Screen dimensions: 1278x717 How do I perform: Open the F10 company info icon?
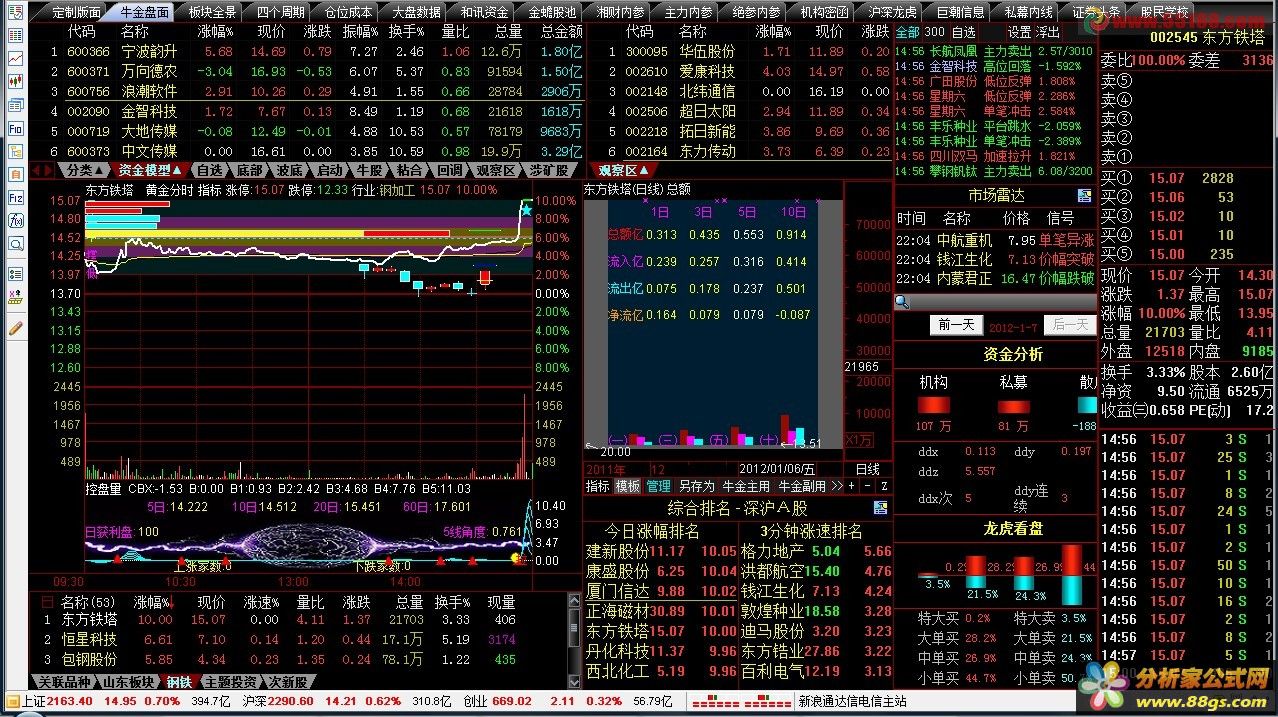pyautogui.click(x=15, y=128)
